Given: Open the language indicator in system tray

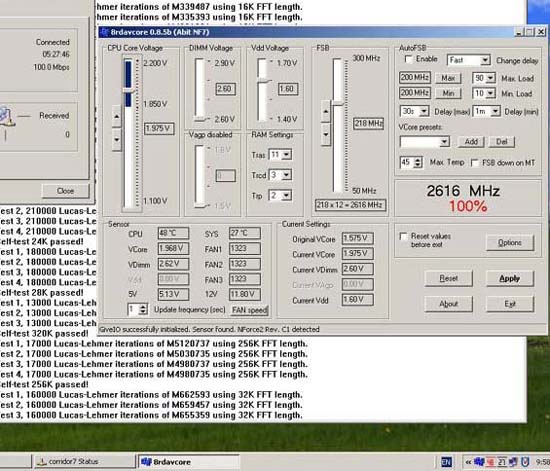Looking at the screenshot, I should pos(447,462).
